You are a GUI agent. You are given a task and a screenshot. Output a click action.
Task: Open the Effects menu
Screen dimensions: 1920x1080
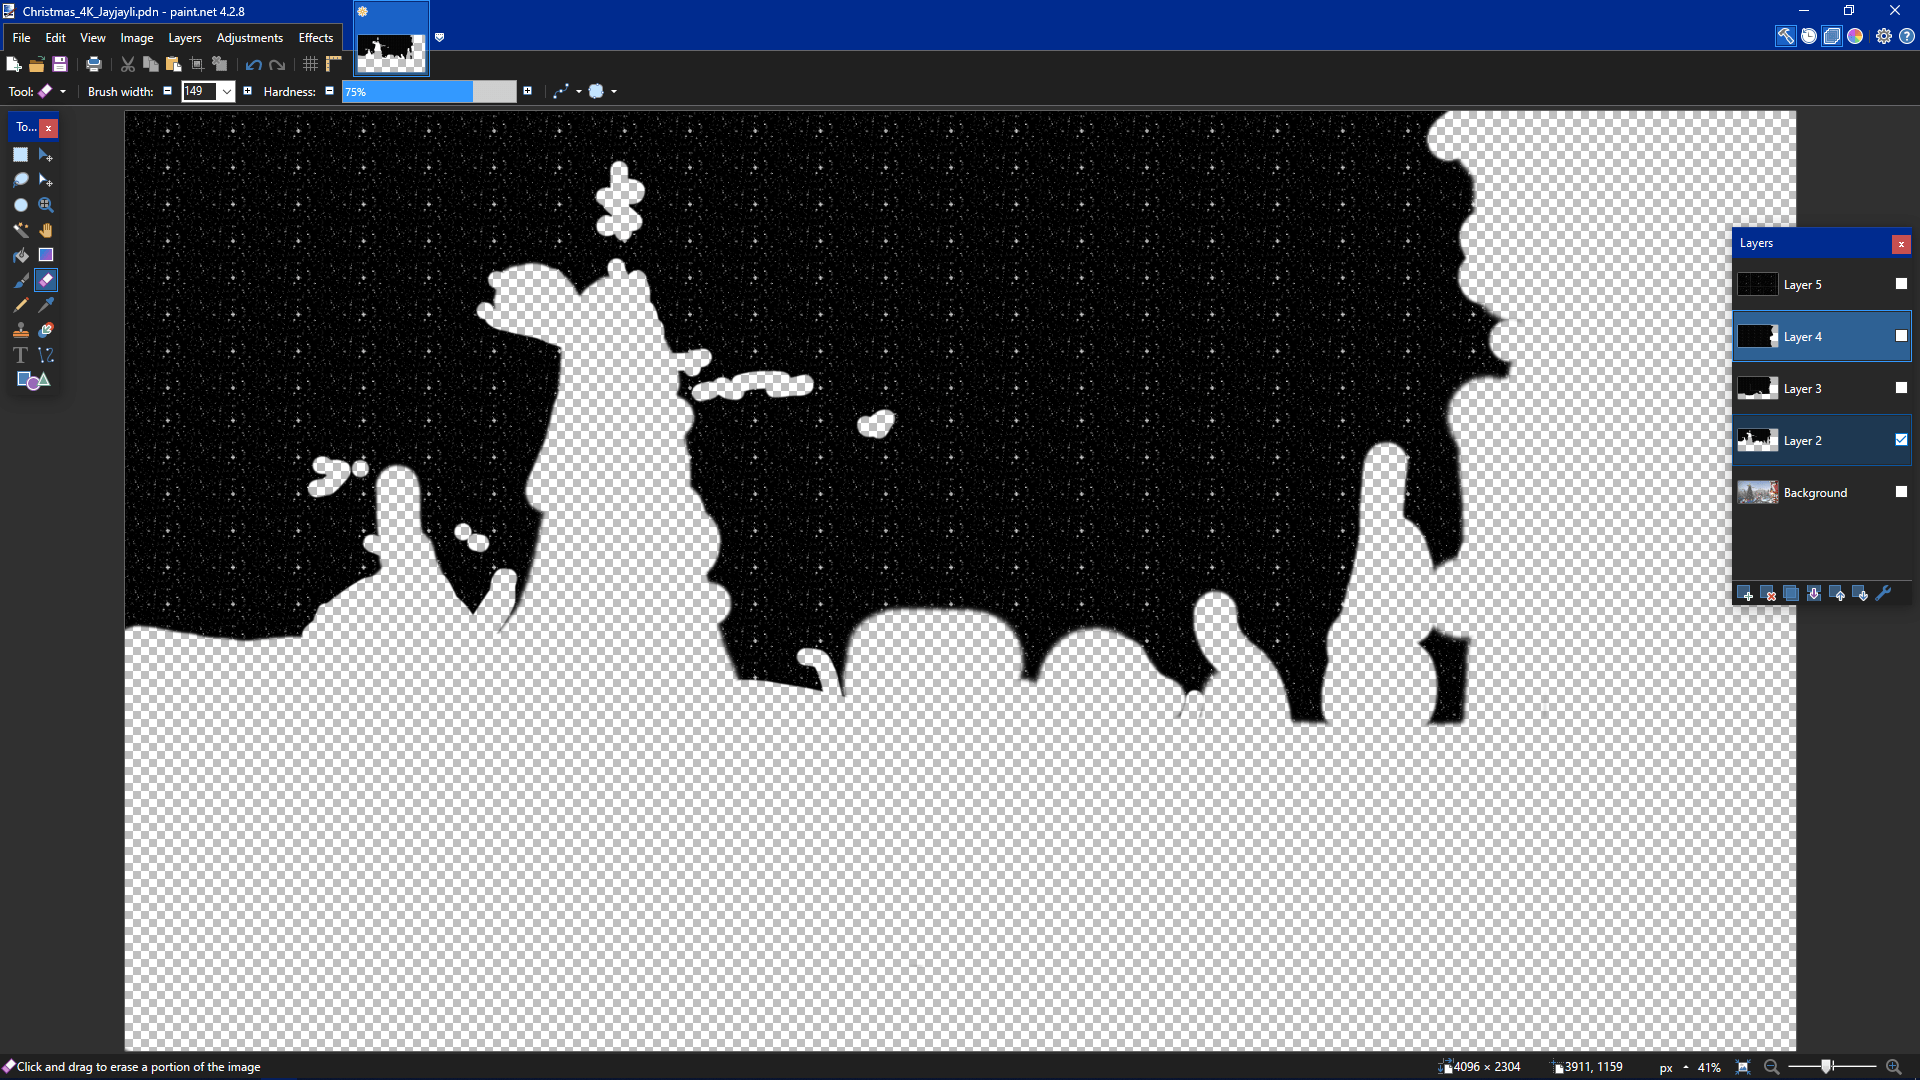tap(315, 38)
